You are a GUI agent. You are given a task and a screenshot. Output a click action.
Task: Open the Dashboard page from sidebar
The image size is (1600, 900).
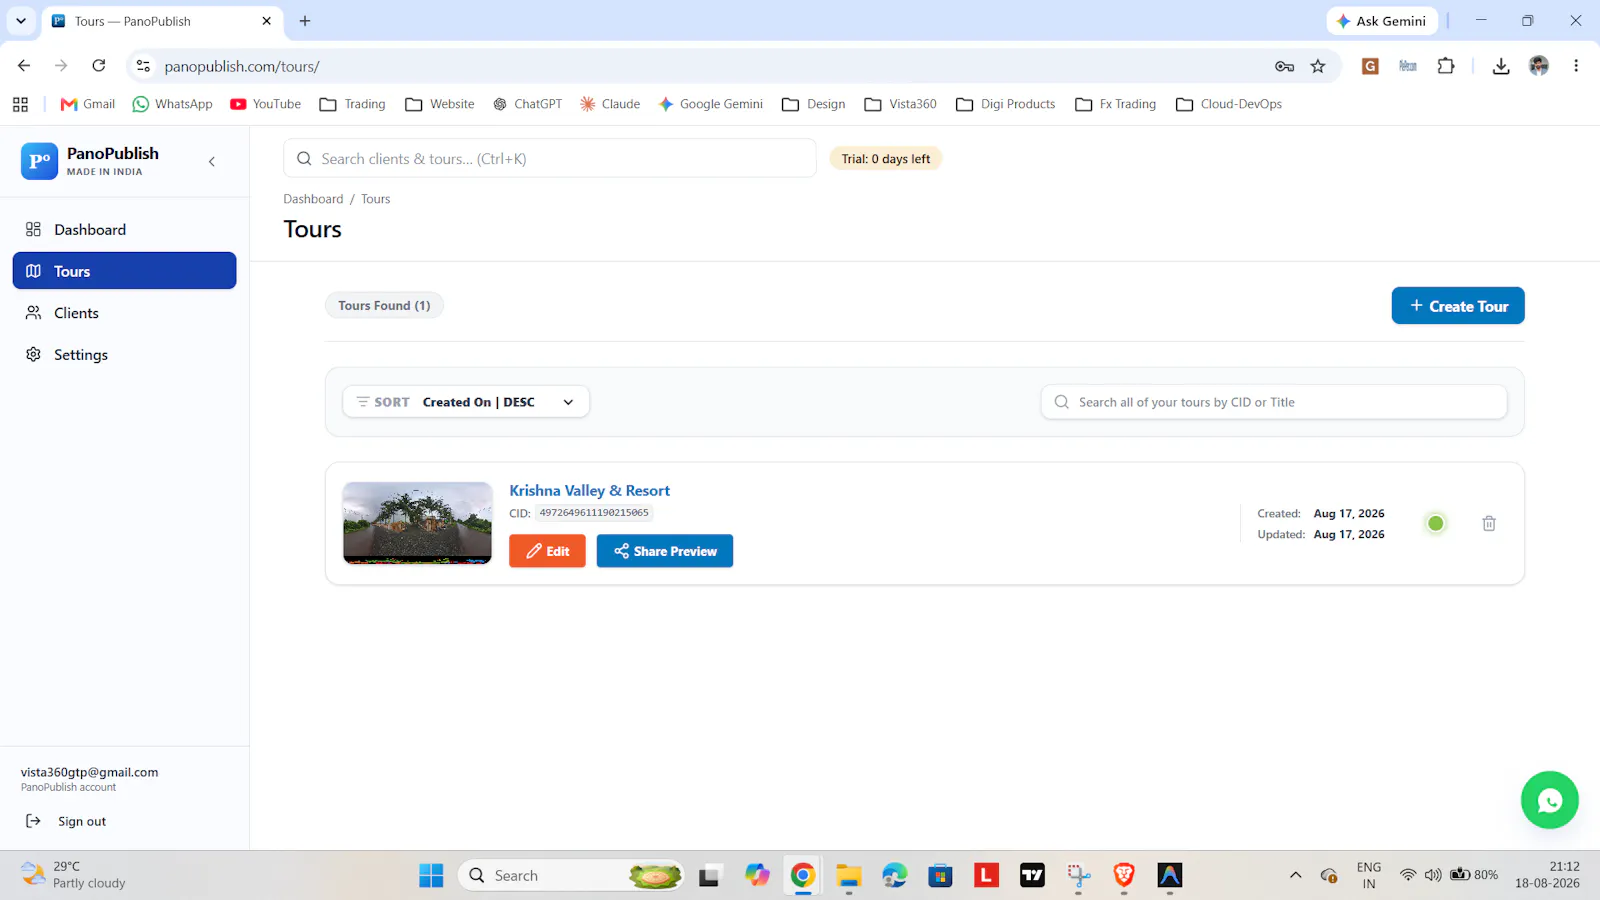(x=124, y=229)
